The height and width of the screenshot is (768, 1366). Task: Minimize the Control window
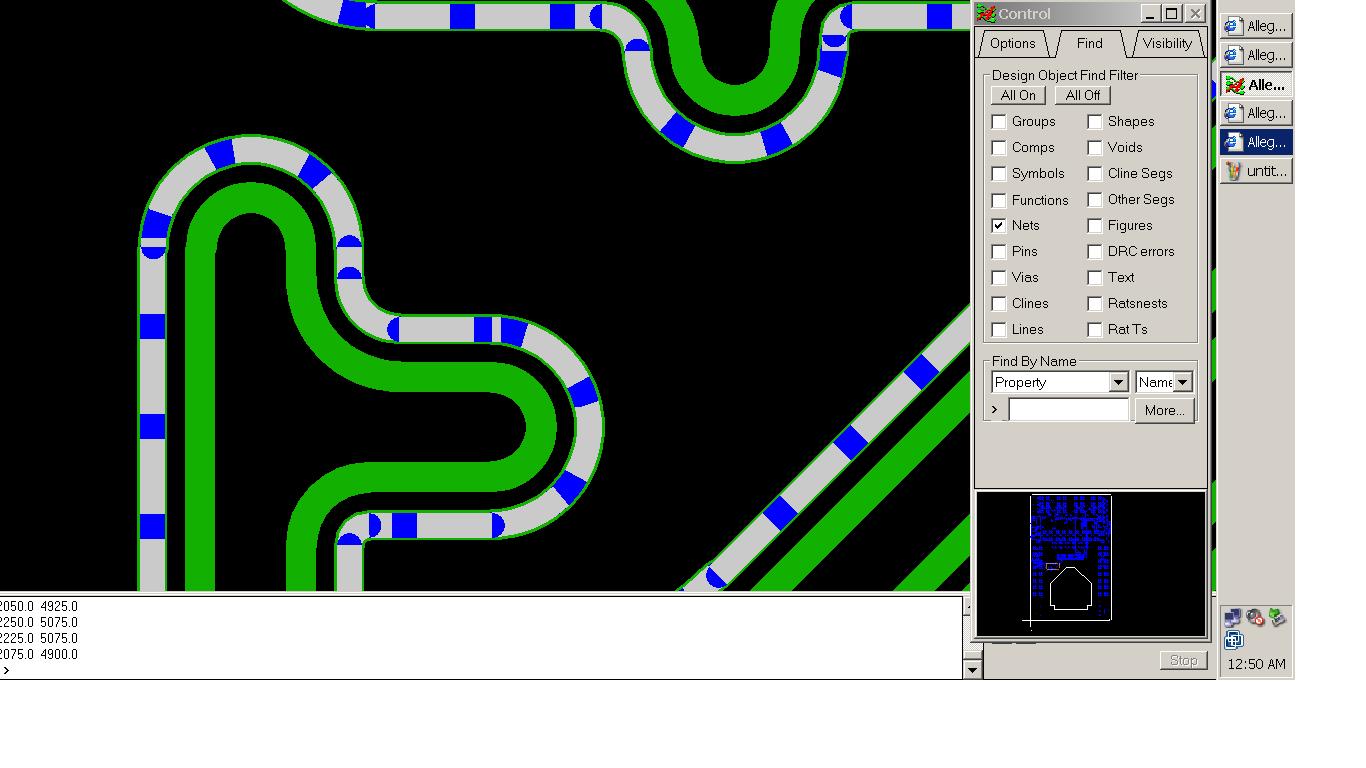click(x=1150, y=14)
